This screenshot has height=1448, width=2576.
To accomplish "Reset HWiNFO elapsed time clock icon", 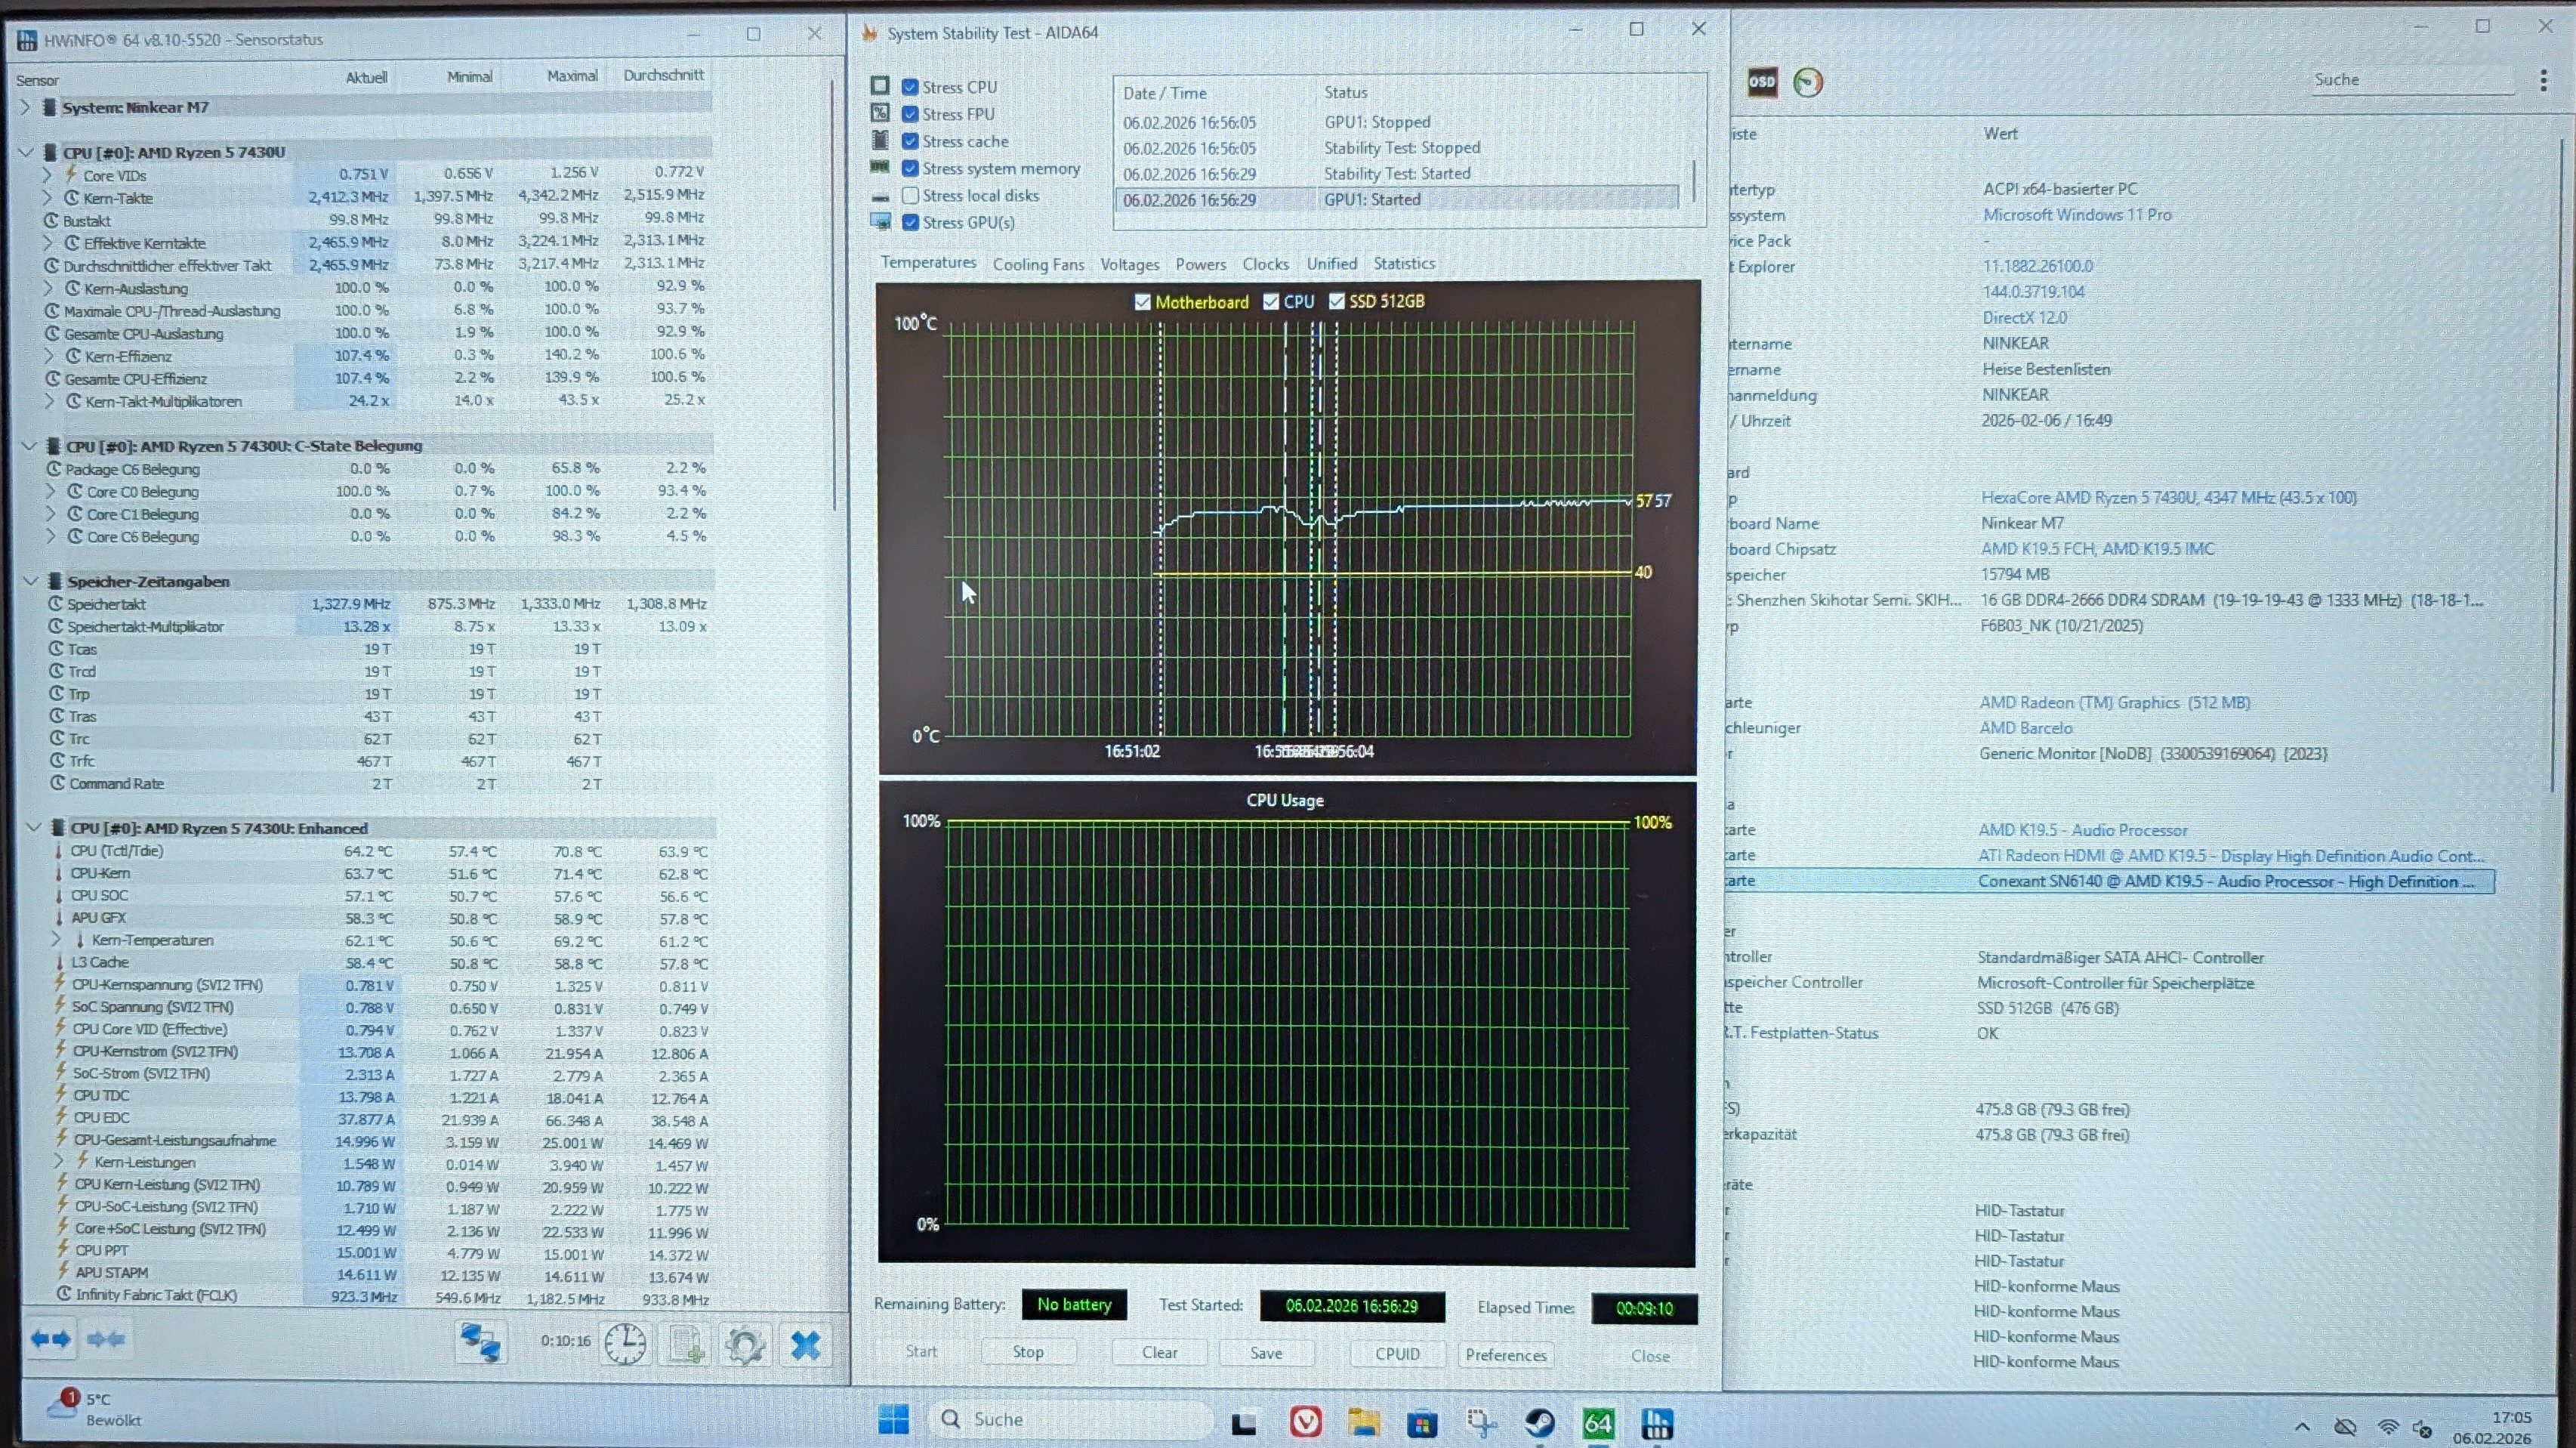I will tap(625, 1344).
